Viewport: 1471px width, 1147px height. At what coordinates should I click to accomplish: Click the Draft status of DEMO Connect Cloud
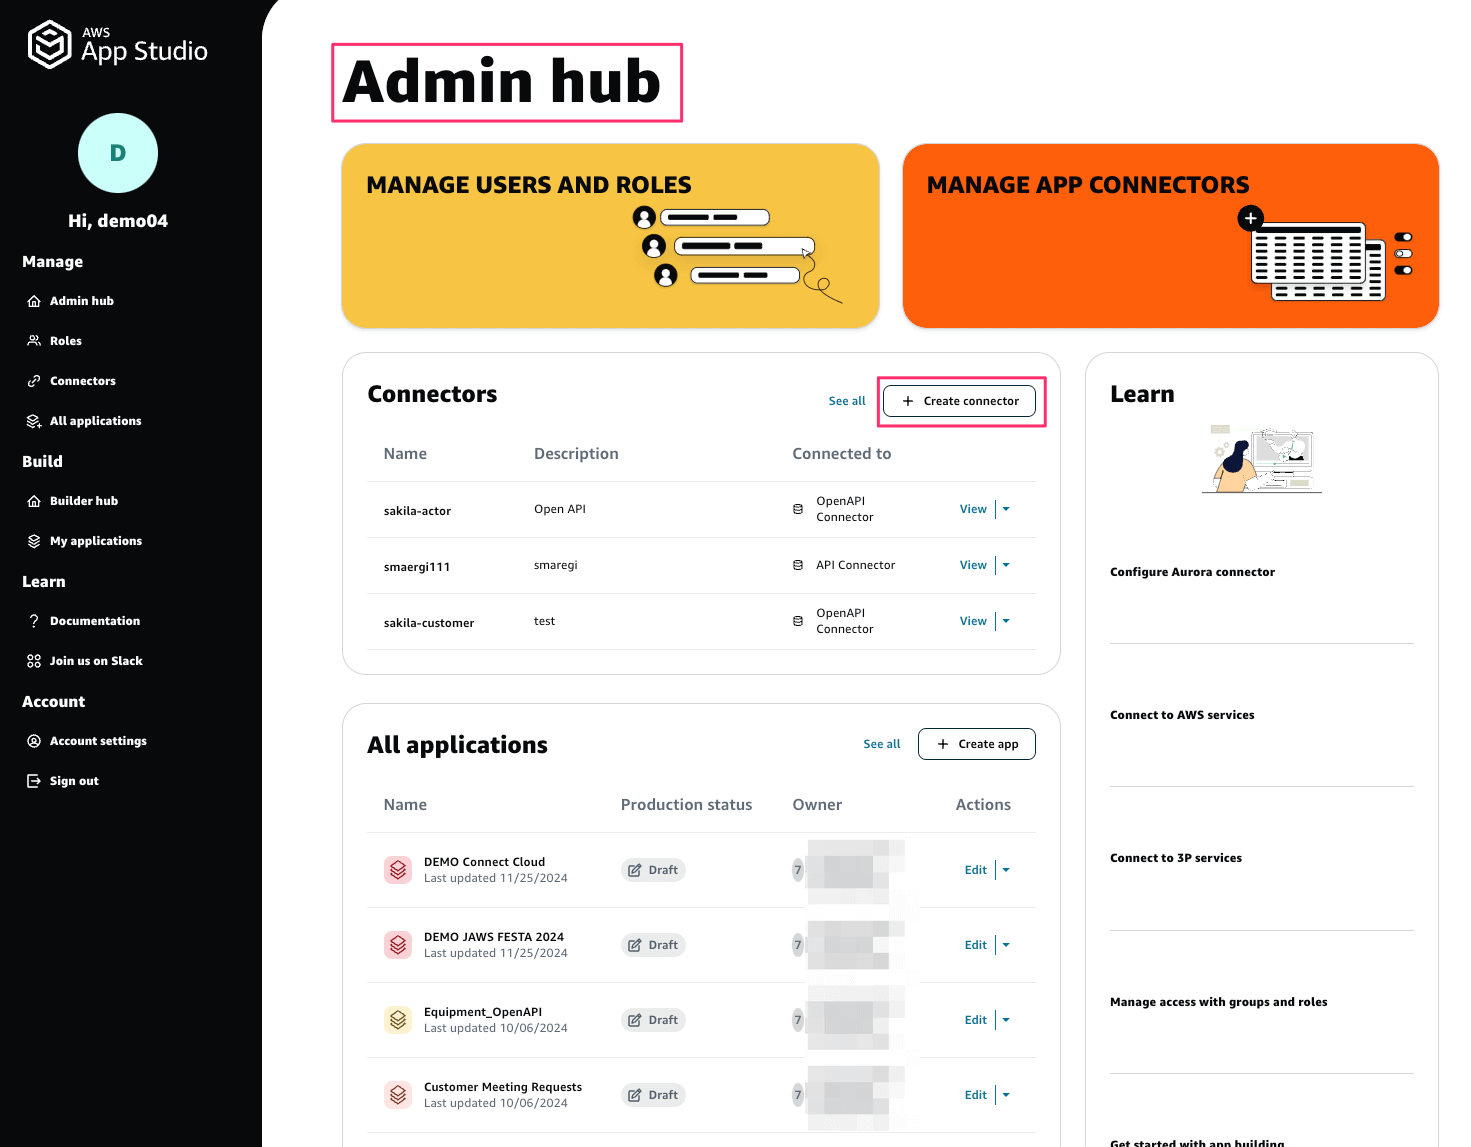coord(653,870)
